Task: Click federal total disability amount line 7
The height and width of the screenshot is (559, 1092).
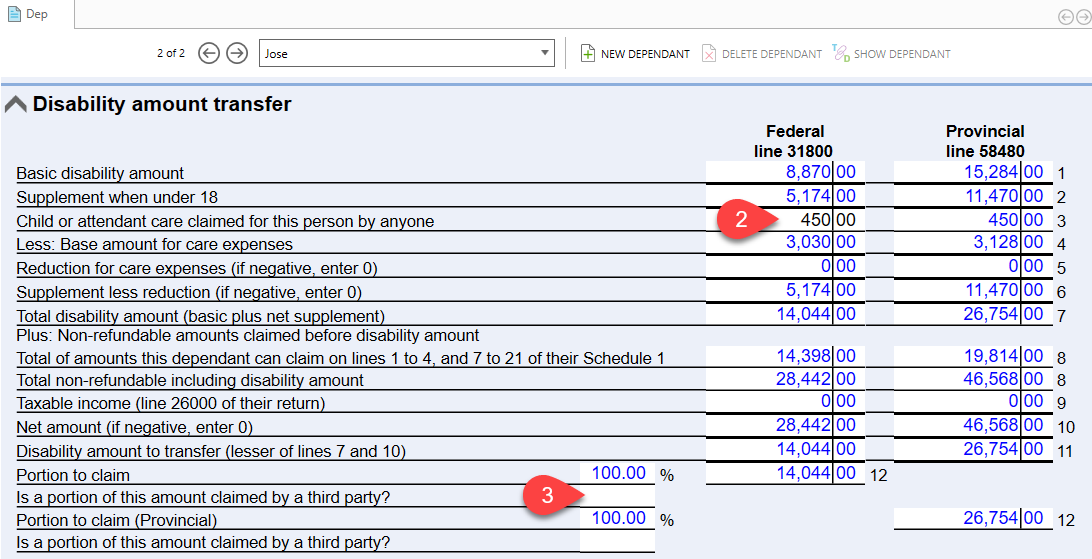Action: (785, 314)
